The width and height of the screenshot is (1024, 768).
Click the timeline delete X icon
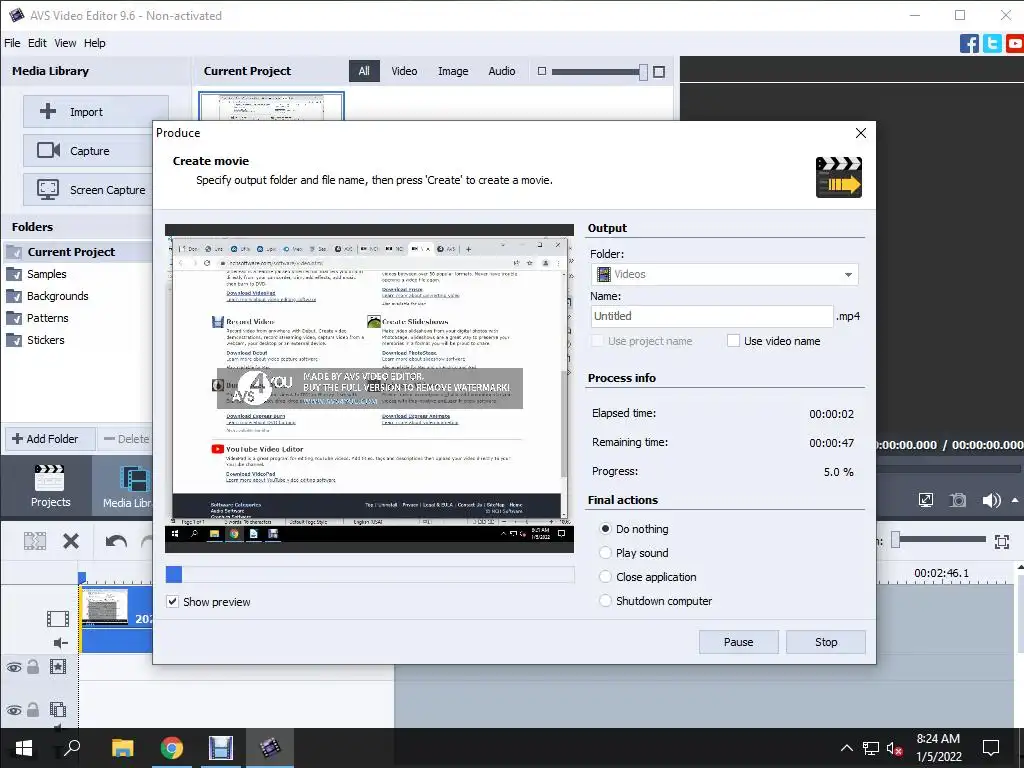71,541
